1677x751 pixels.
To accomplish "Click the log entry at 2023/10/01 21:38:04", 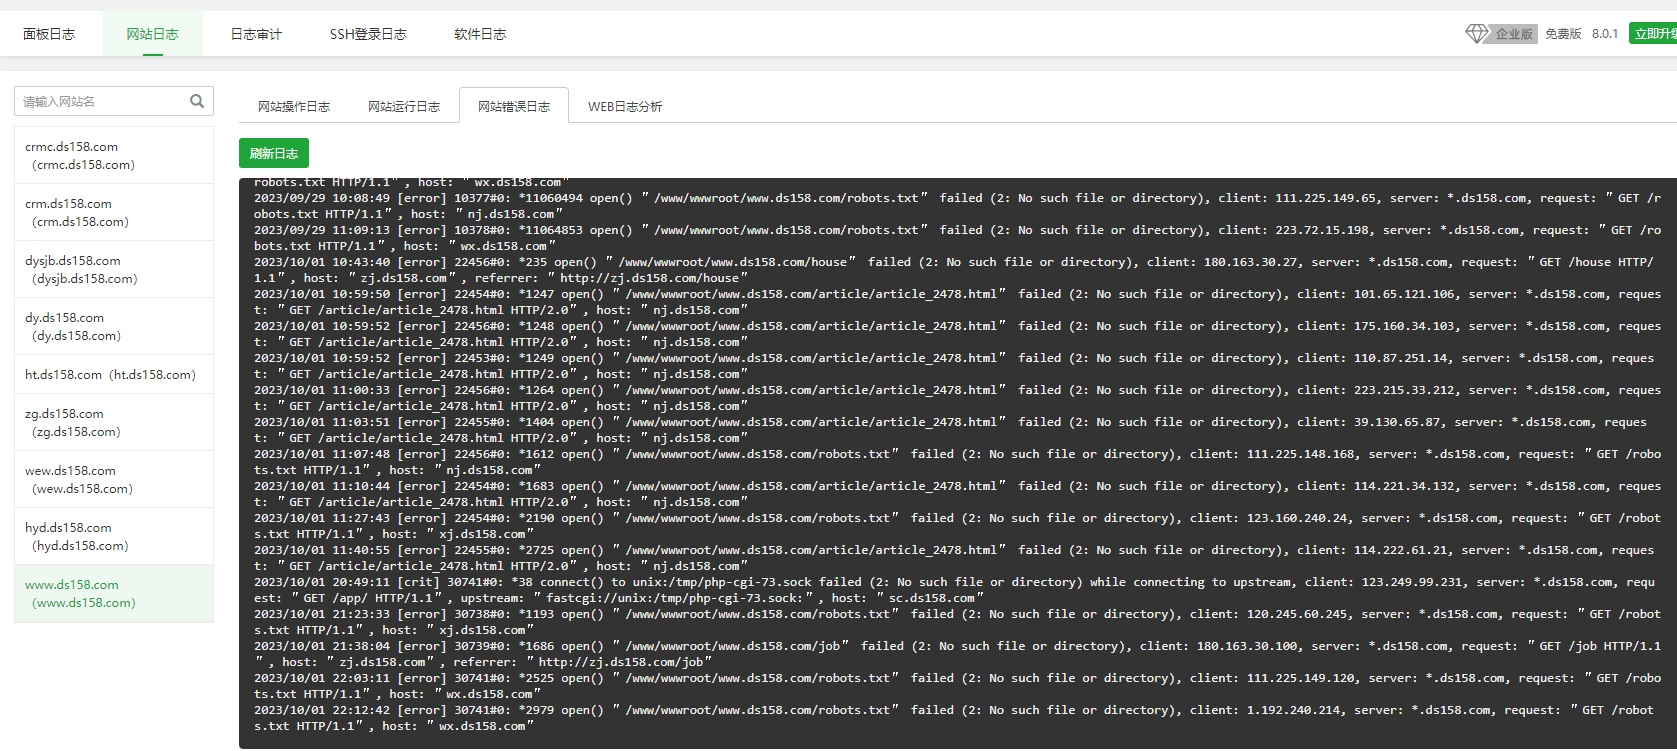I will click(x=957, y=654).
